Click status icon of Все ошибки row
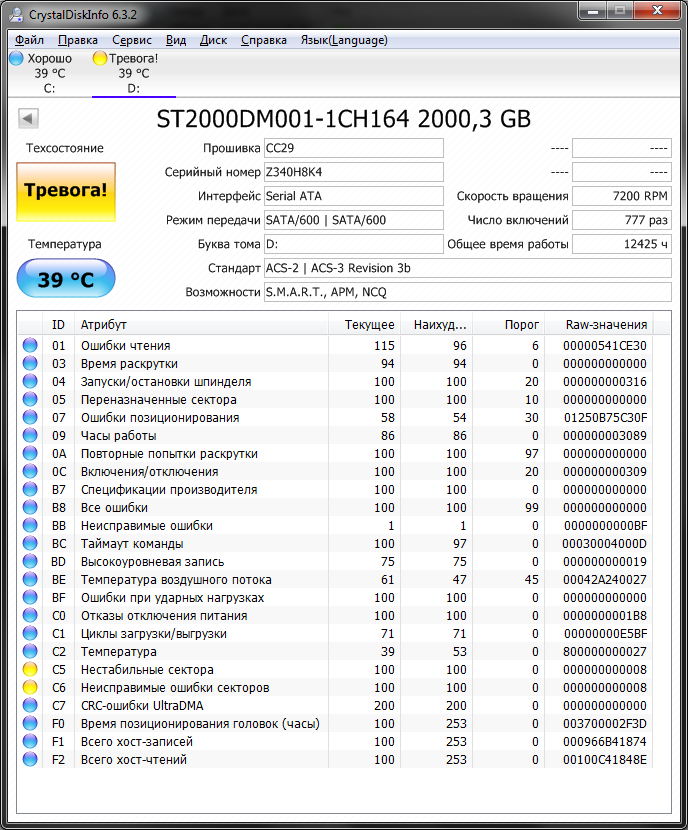The image size is (688, 830). click(x=30, y=507)
